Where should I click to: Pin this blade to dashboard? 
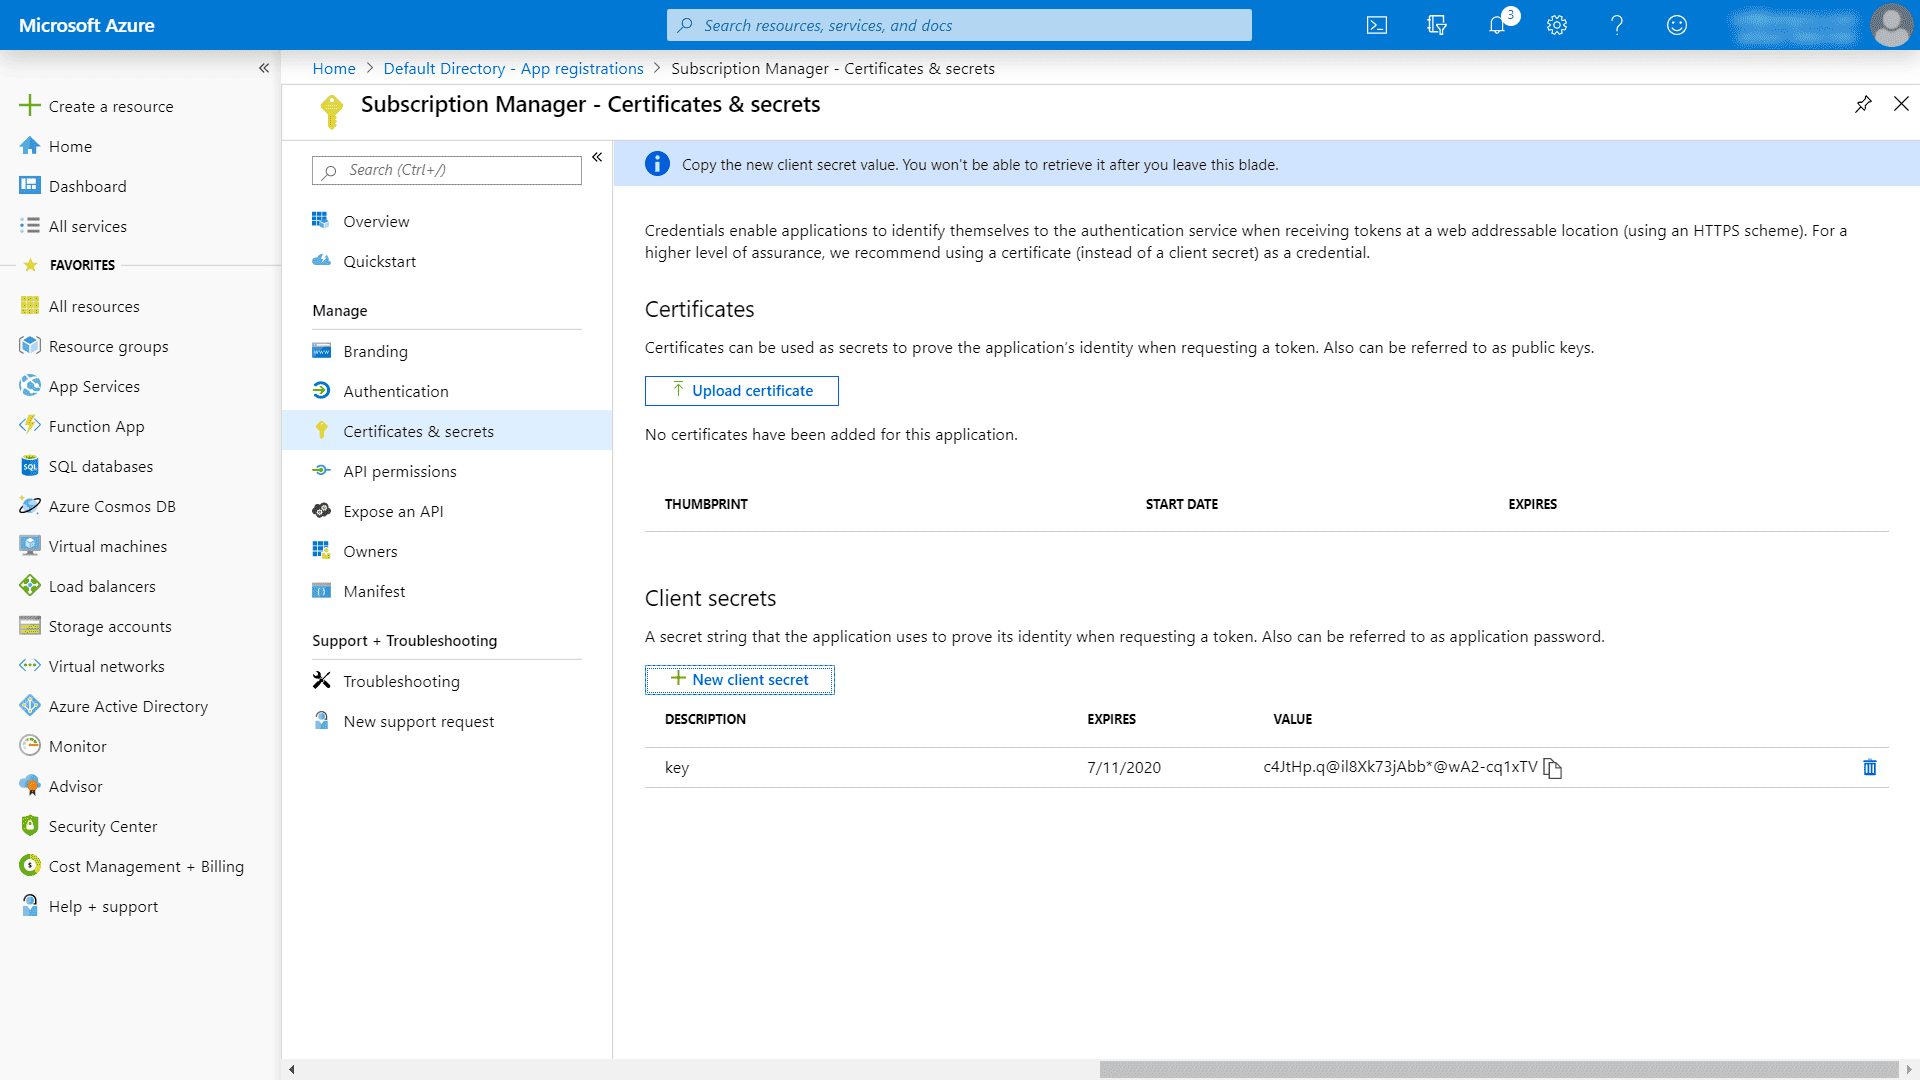click(x=1863, y=104)
